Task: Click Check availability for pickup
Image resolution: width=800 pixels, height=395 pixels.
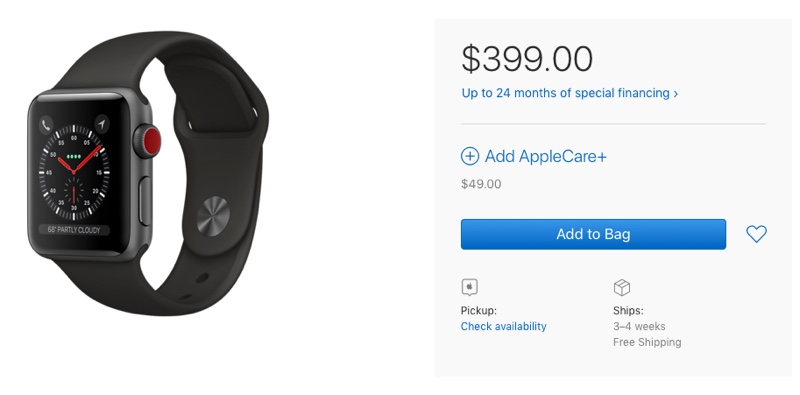Action: coord(503,326)
